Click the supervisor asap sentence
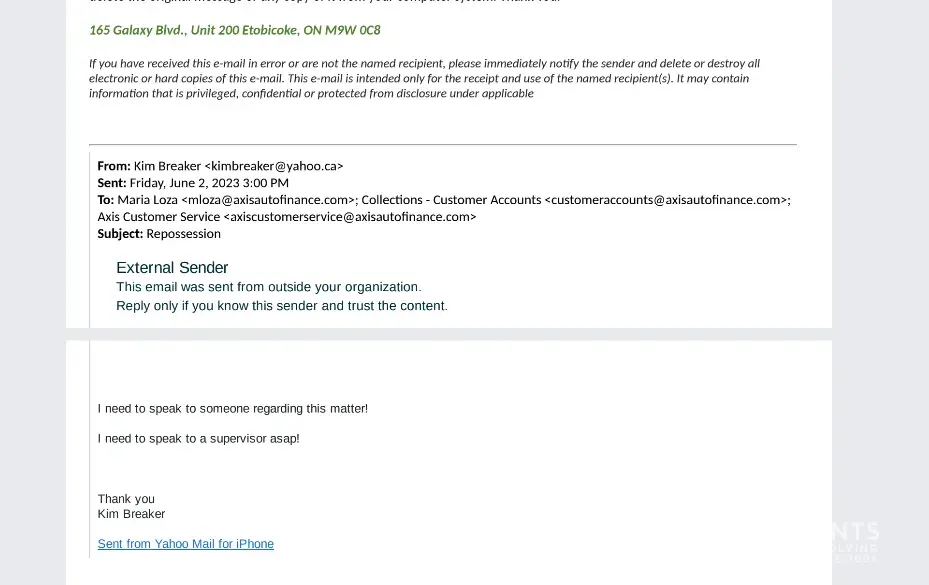Screen dimensions: 929x585 click(x=198, y=439)
